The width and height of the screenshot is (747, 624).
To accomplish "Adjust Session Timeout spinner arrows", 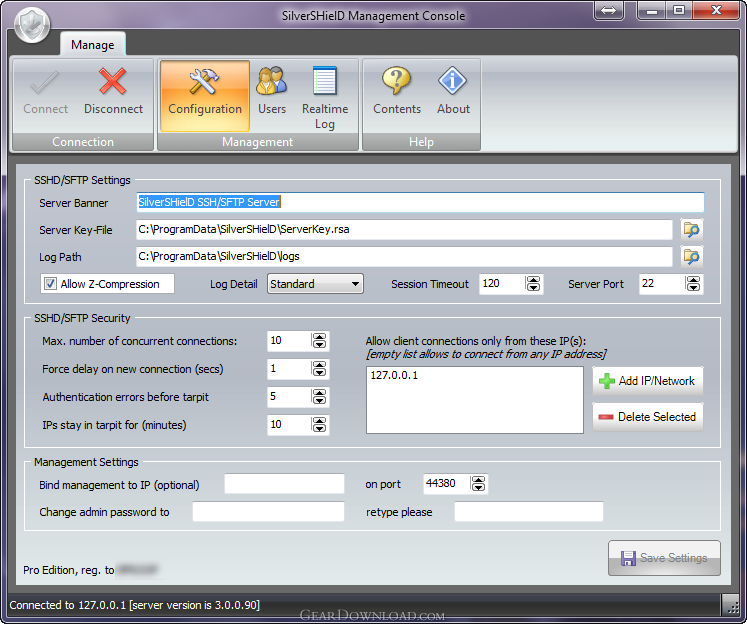I will point(533,284).
